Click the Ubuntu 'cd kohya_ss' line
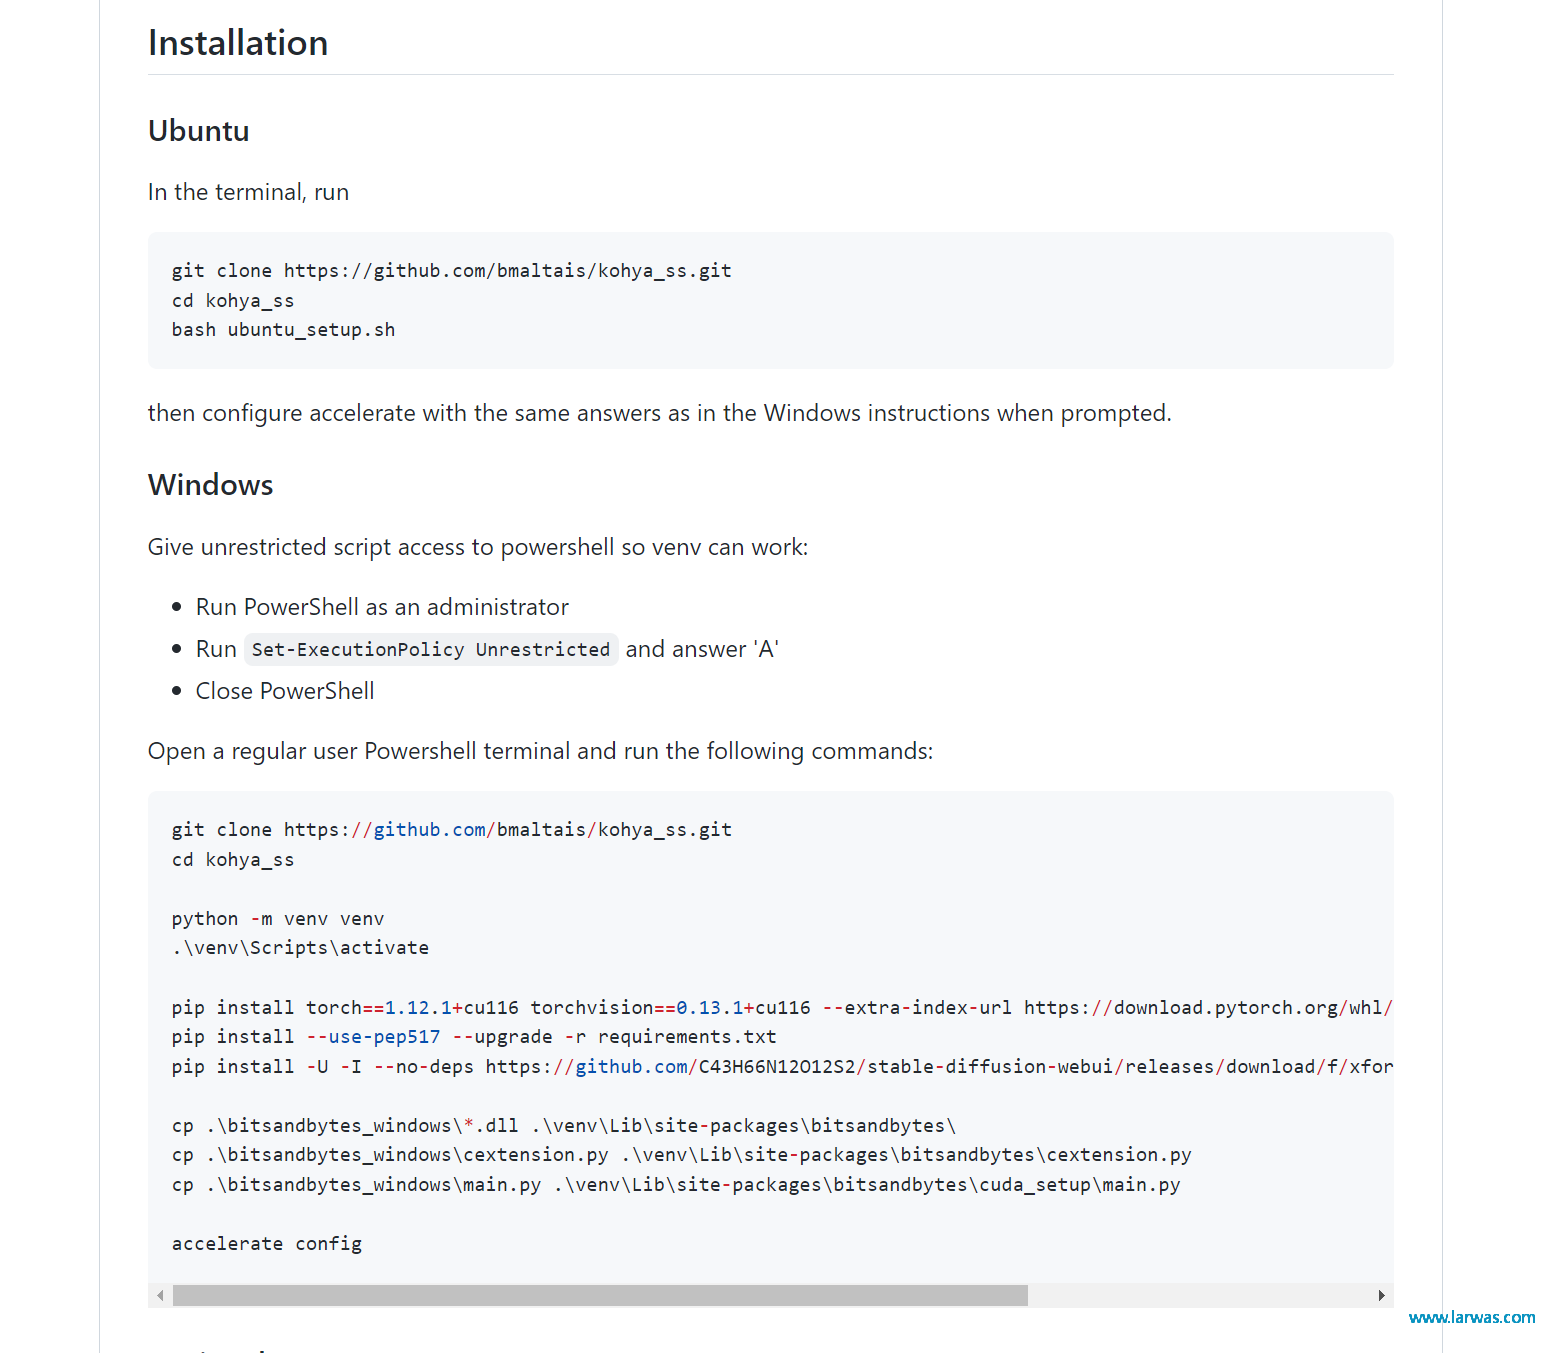 [x=232, y=301]
